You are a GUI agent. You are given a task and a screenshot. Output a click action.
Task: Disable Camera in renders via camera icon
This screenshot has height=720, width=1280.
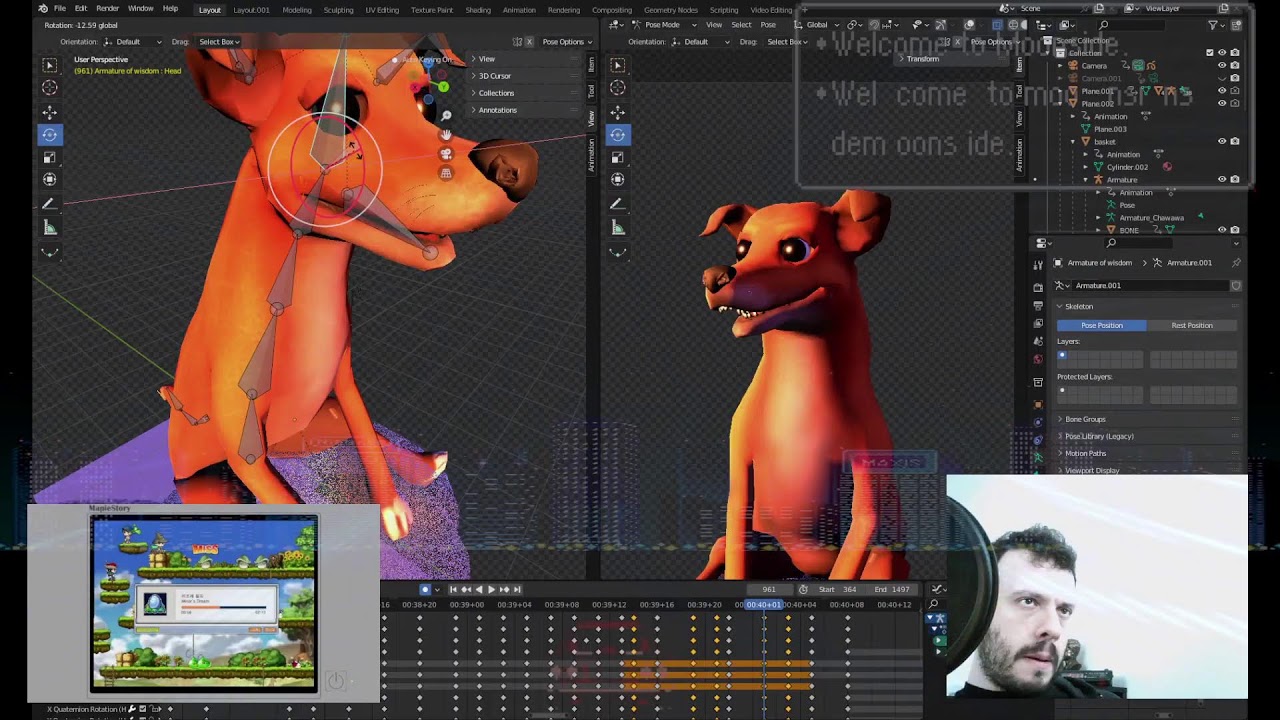(x=1235, y=66)
